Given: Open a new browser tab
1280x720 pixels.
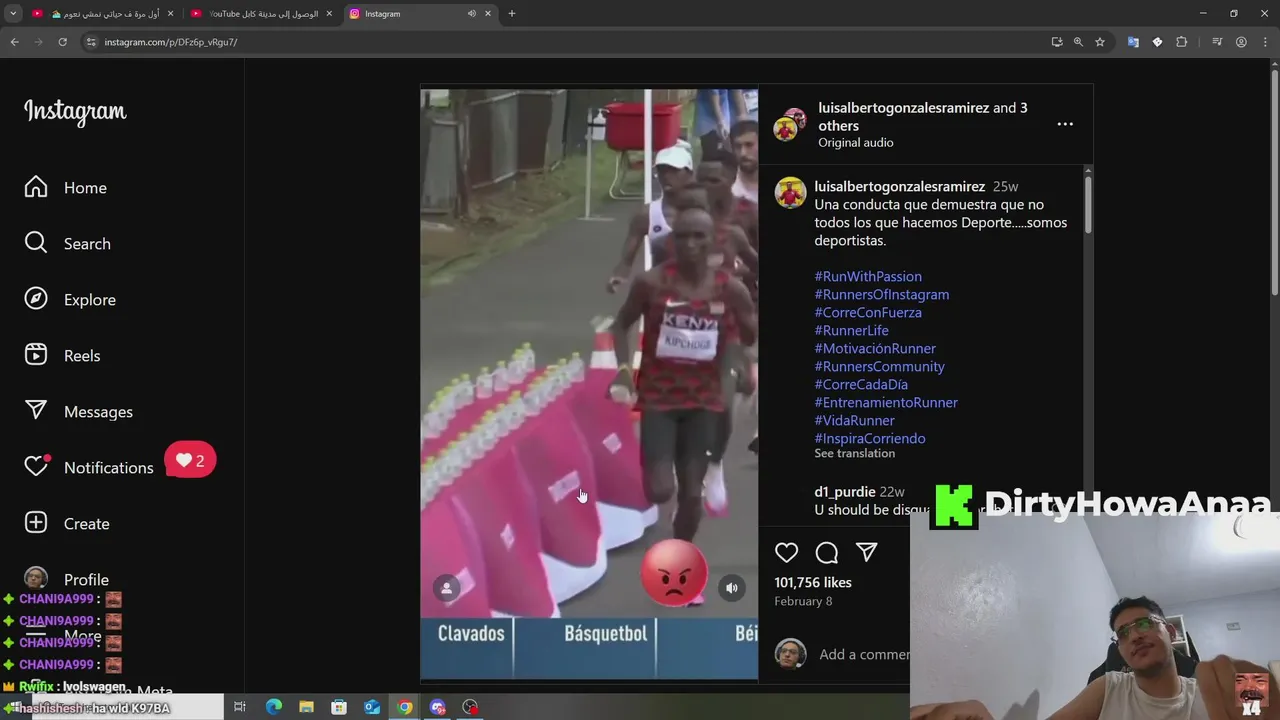Looking at the screenshot, I should click(x=512, y=14).
